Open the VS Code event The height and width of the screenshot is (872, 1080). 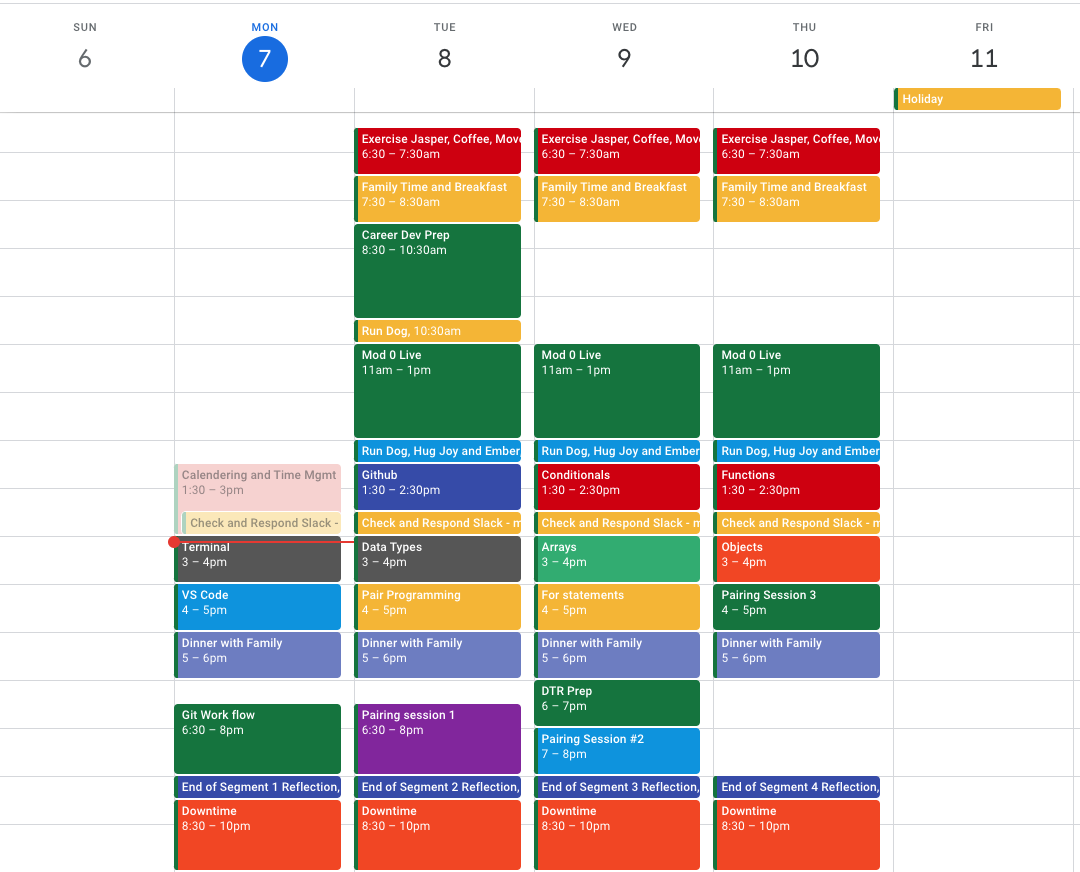[x=257, y=607]
